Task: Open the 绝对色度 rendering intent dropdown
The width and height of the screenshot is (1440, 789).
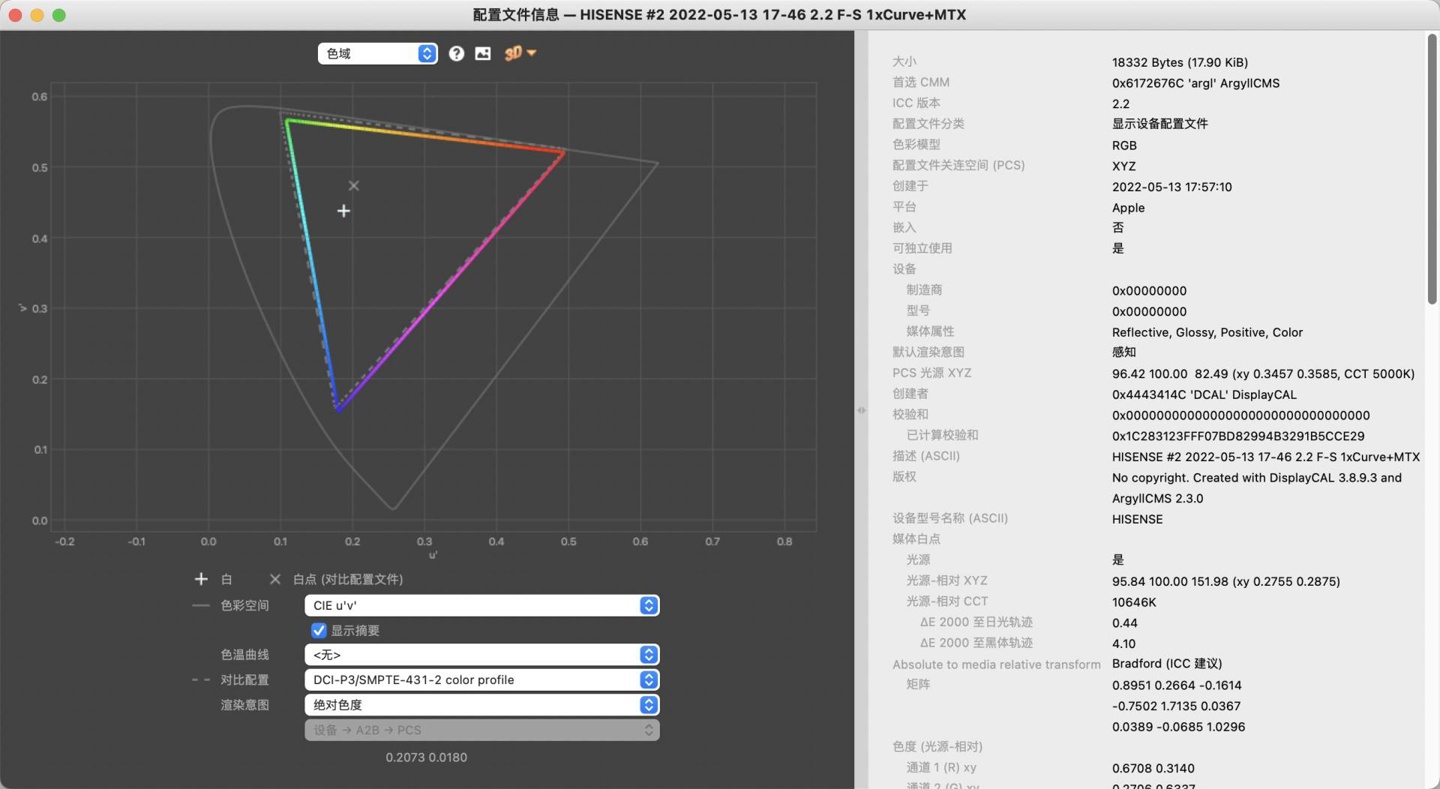Action: 481,705
